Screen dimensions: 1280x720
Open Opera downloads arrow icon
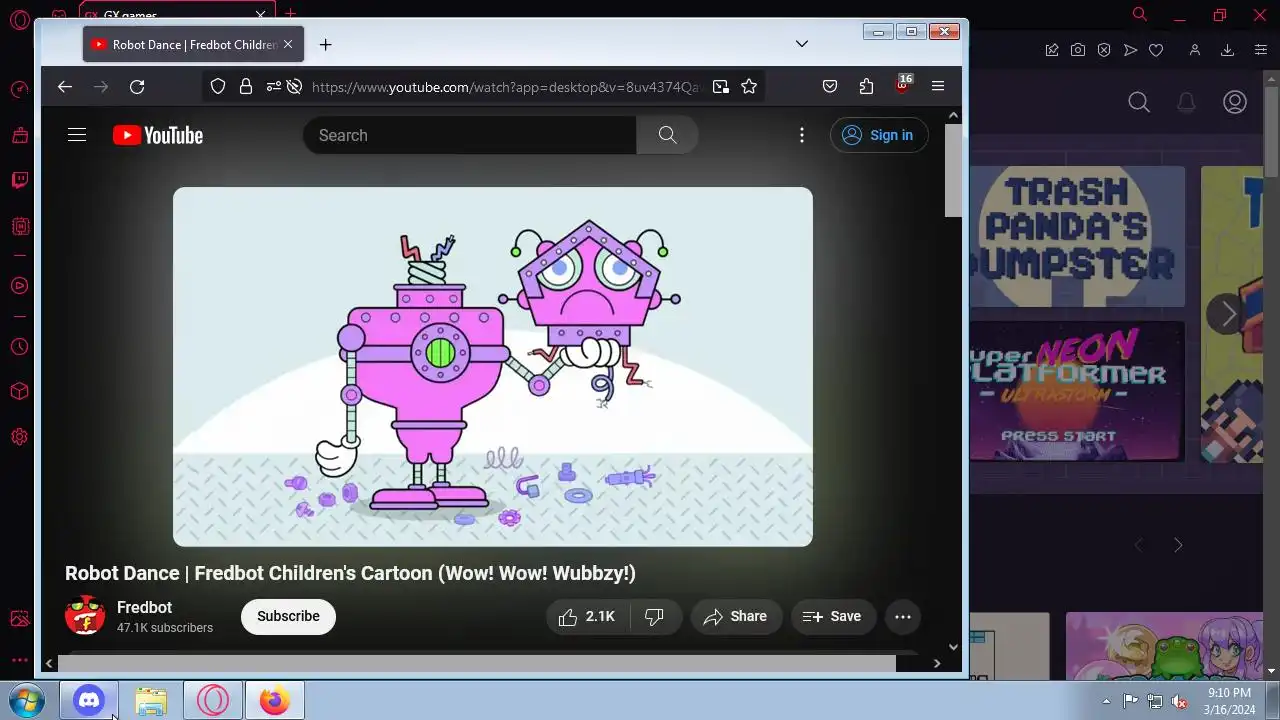(x=1227, y=50)
